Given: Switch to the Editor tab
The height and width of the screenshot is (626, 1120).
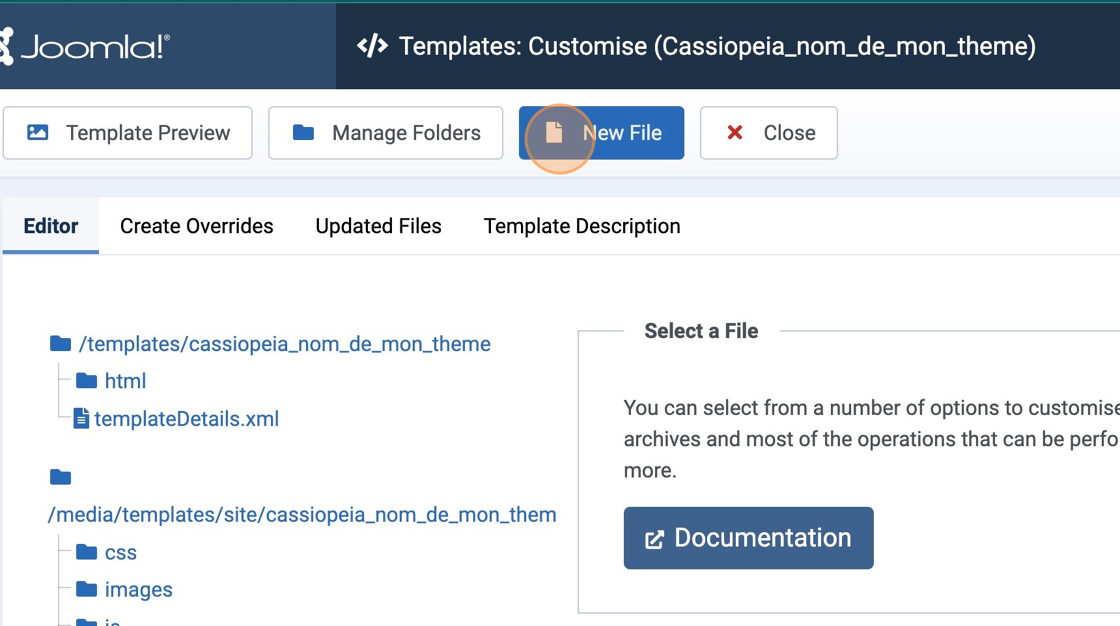Looking at the screenshot, I should [x=51, y=226].
